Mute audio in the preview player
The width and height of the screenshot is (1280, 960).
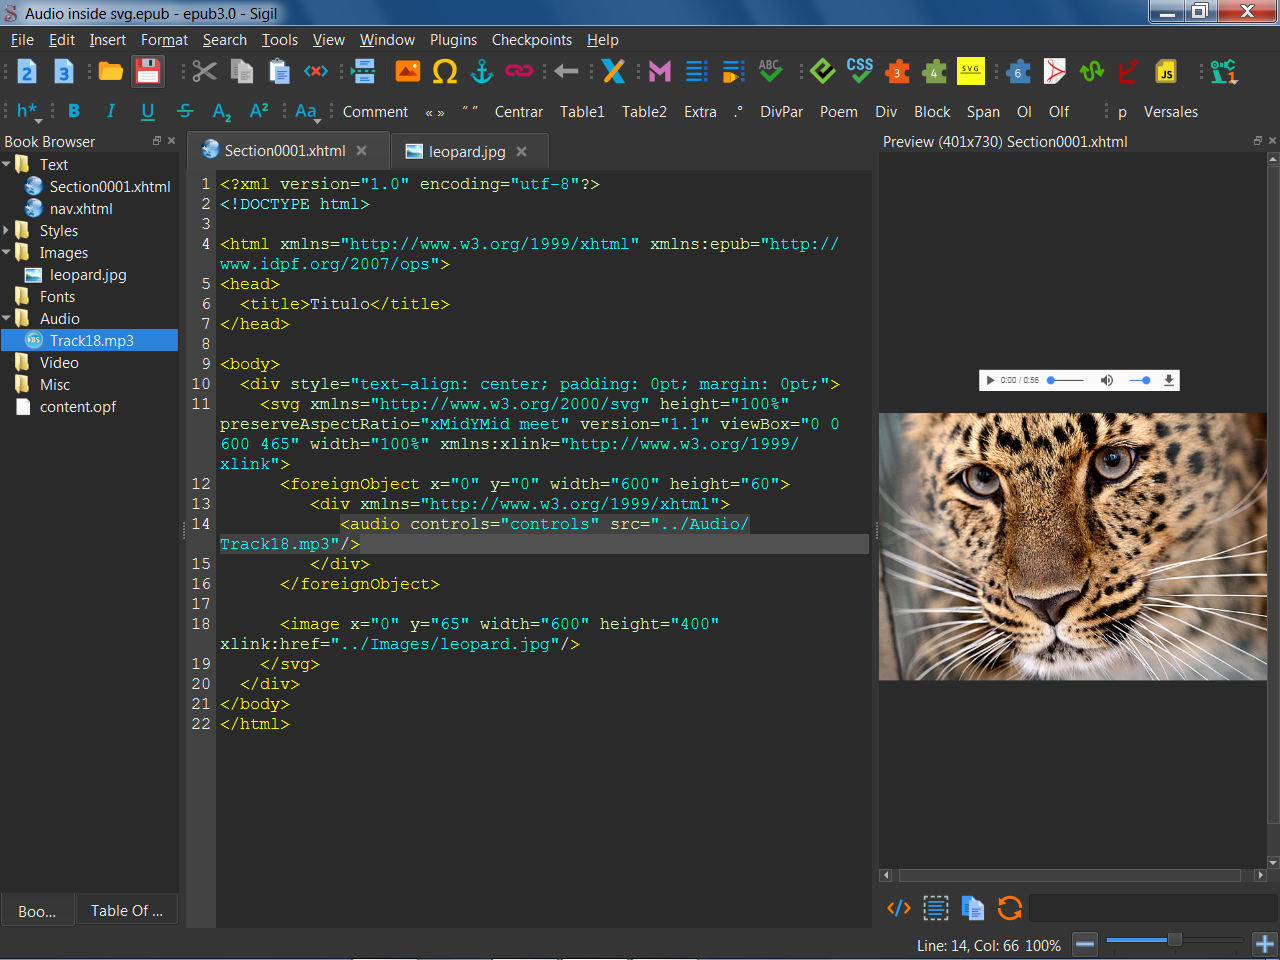(1106, 380)
